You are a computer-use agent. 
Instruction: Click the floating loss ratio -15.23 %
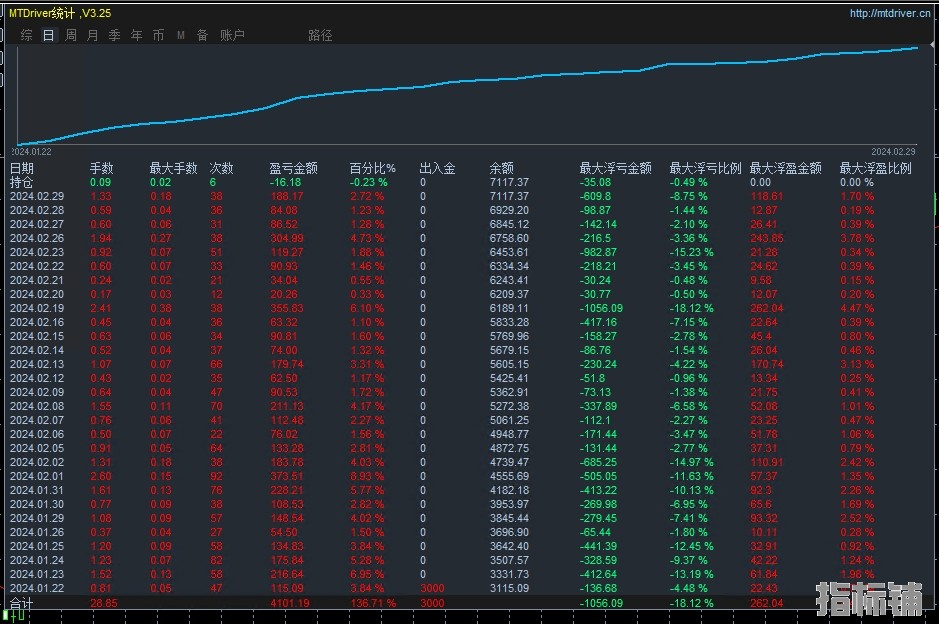click(691, 252)
